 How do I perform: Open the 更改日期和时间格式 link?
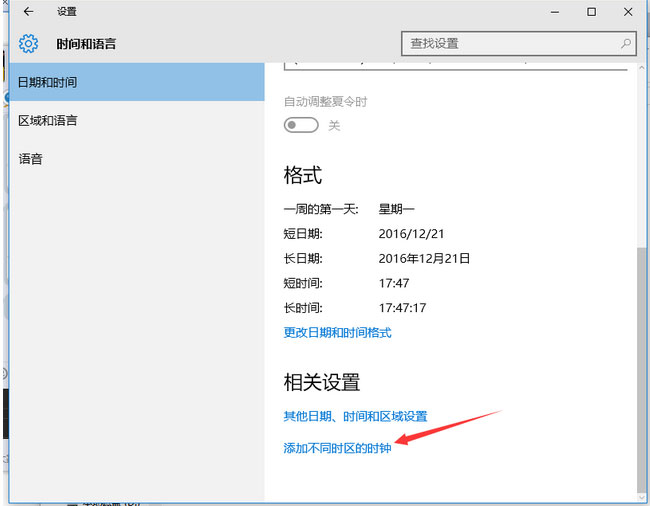(337, 333)
